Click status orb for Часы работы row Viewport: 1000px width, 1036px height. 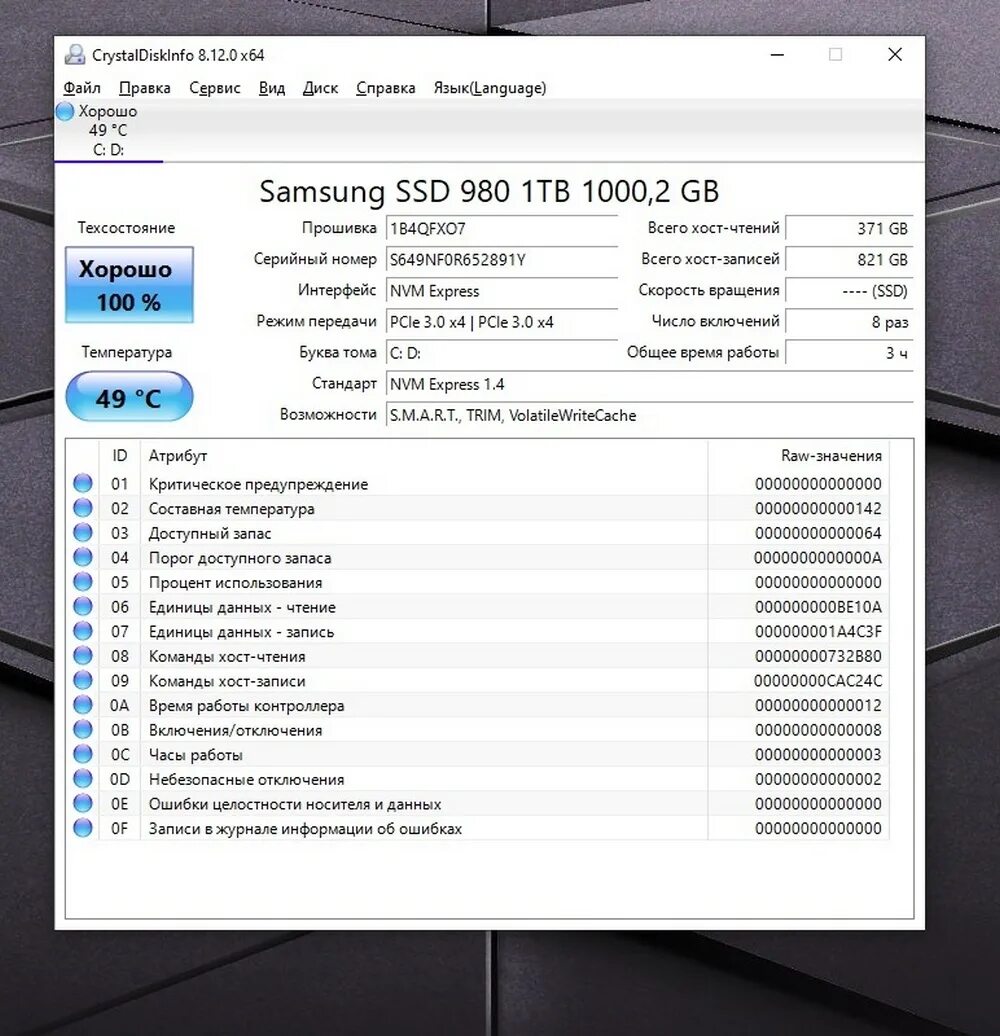pyautogui.click(x=83, y=754)
